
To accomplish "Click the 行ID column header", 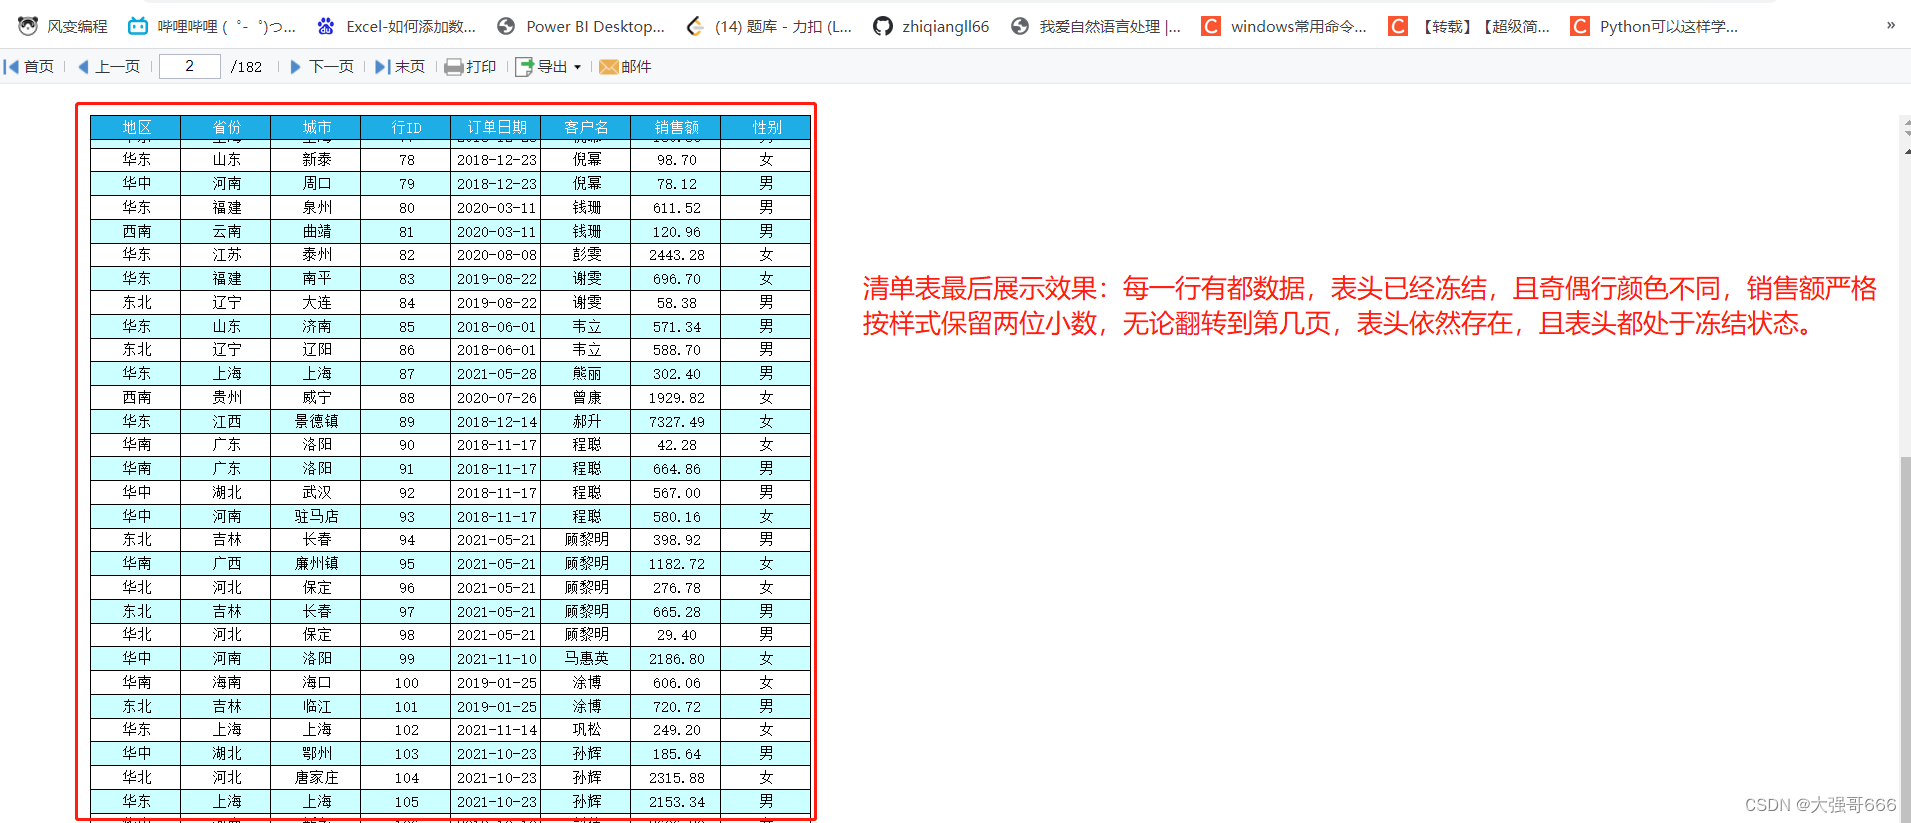I will [406, 127].
